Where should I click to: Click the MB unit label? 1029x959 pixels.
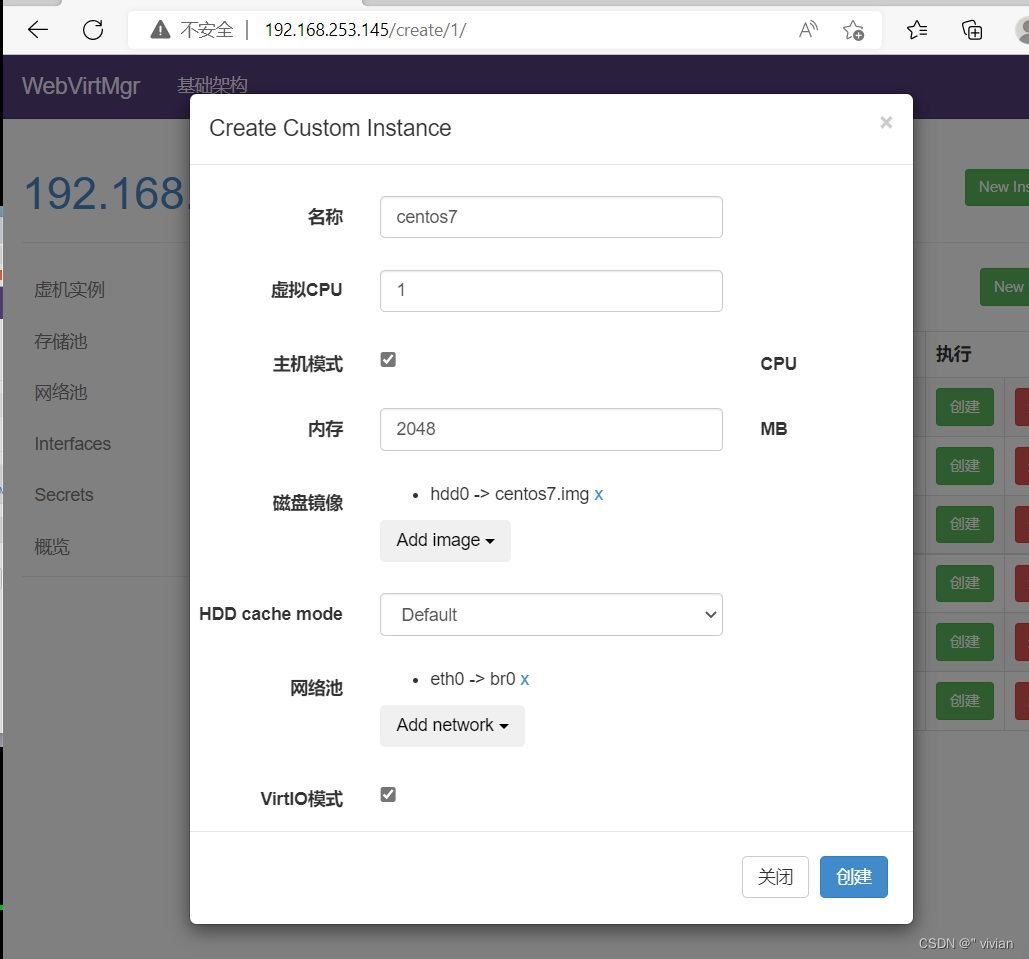coord(774,429)
